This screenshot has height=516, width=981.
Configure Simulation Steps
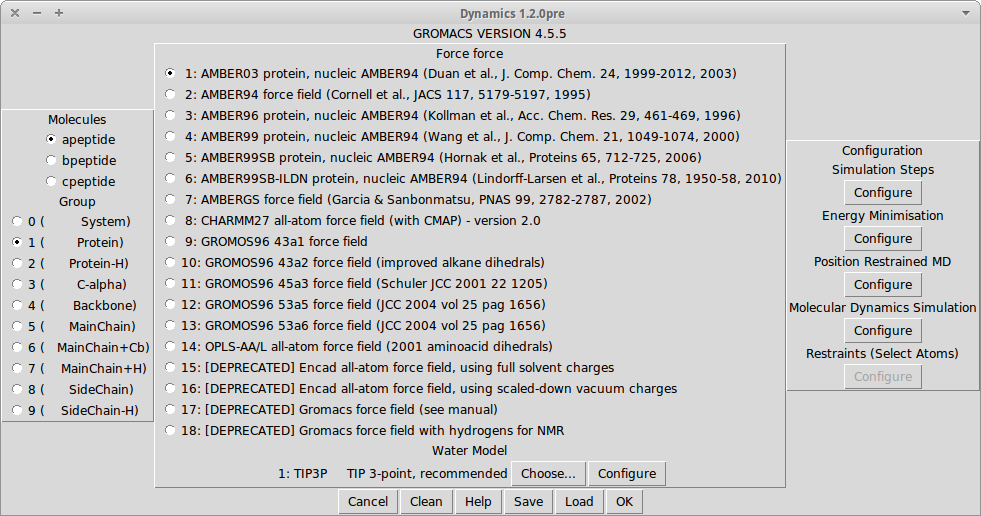pos(882,193)
